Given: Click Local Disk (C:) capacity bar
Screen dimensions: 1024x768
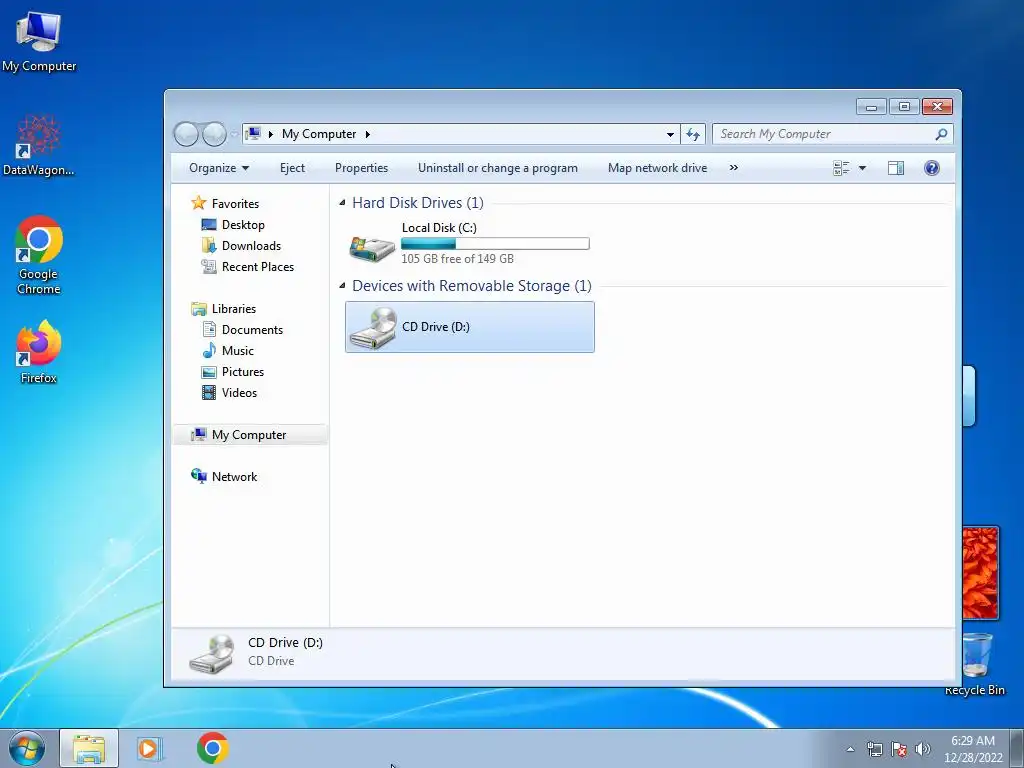Looking at the screenshot, I should pyautogui.click(x=495, y=244).
